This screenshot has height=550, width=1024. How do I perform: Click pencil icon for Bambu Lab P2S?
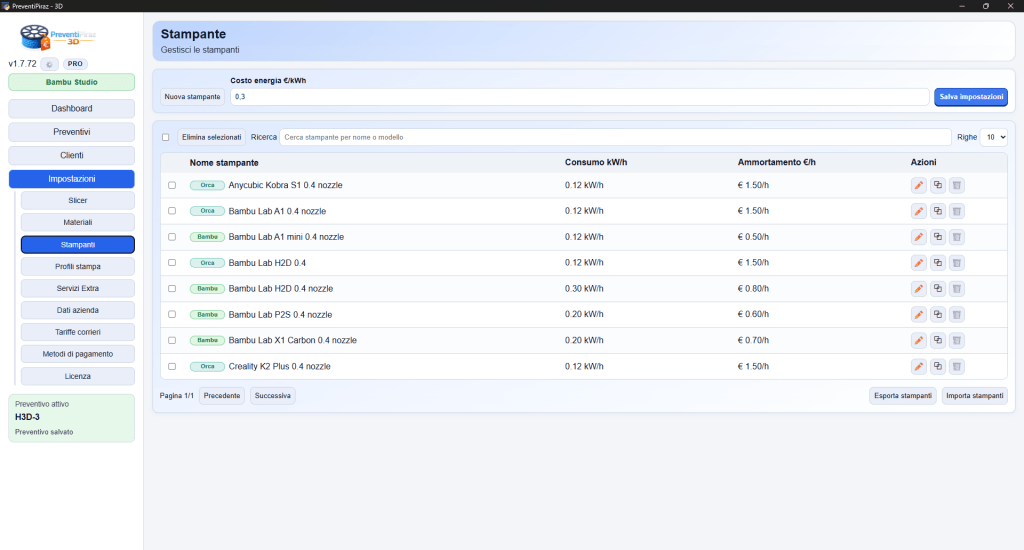pos(918,315)
